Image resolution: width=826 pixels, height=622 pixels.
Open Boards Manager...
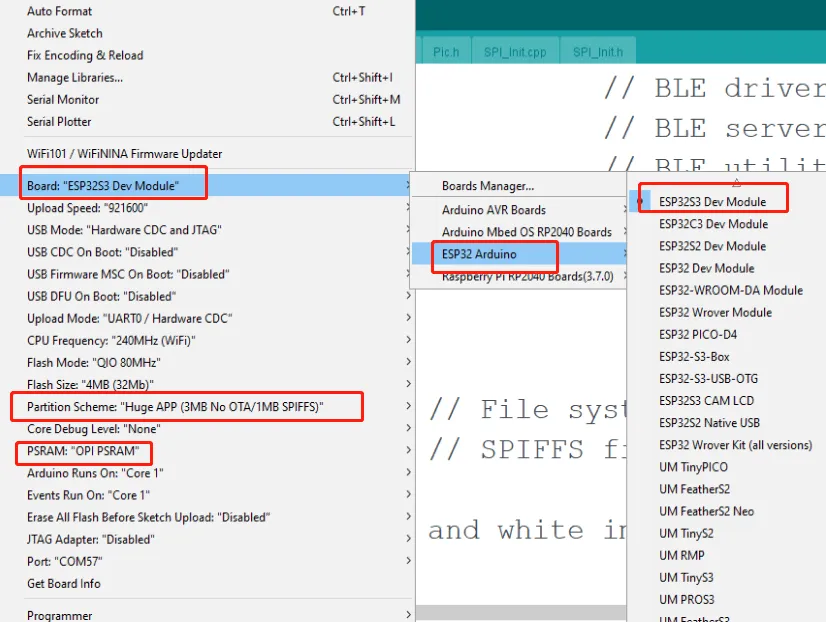[x=488, y=186]
